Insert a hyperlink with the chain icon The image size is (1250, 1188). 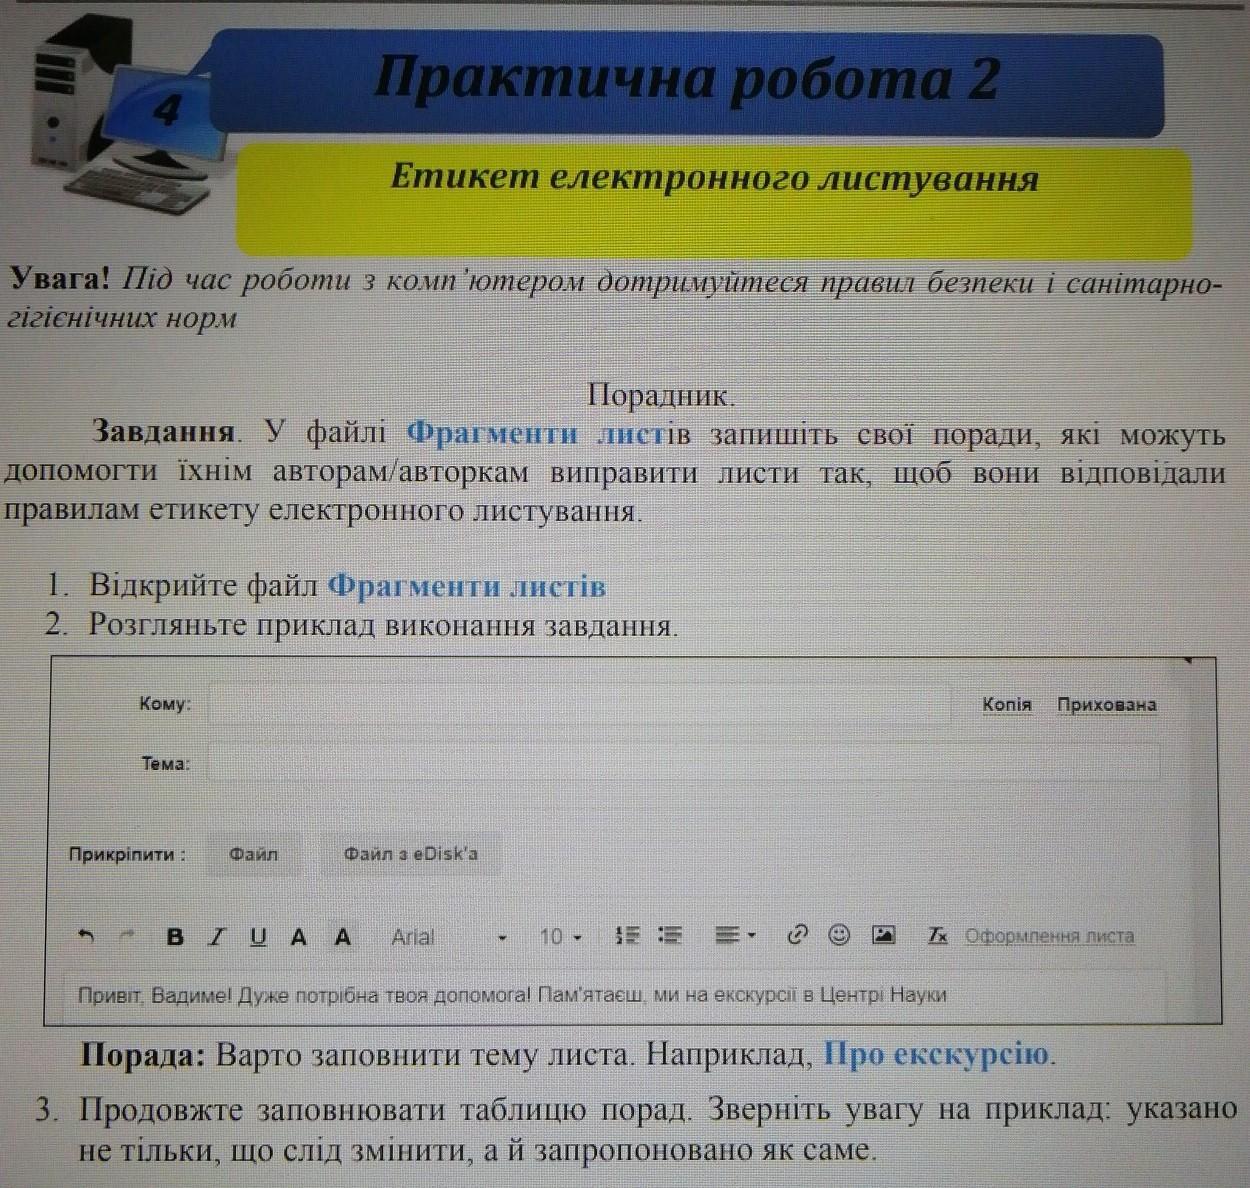click(x=797, y=935)
